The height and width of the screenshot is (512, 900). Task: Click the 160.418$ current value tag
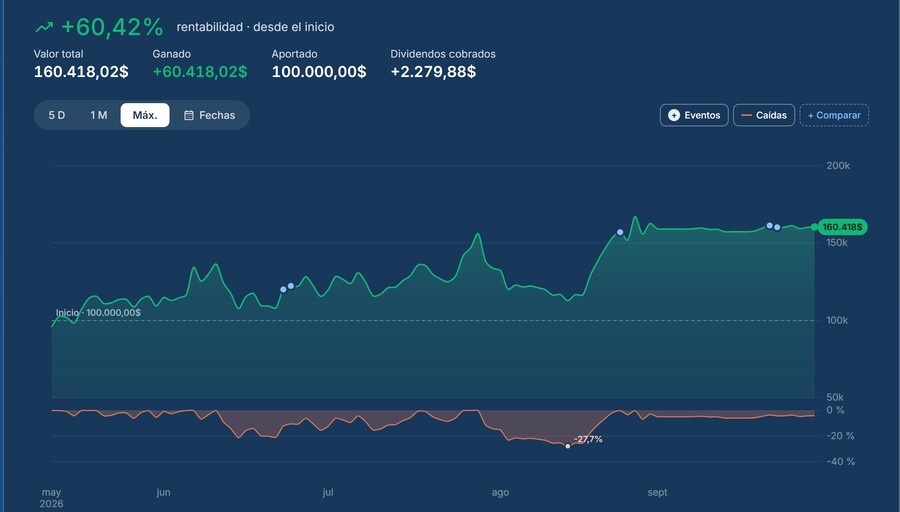[x=842, y=227]
